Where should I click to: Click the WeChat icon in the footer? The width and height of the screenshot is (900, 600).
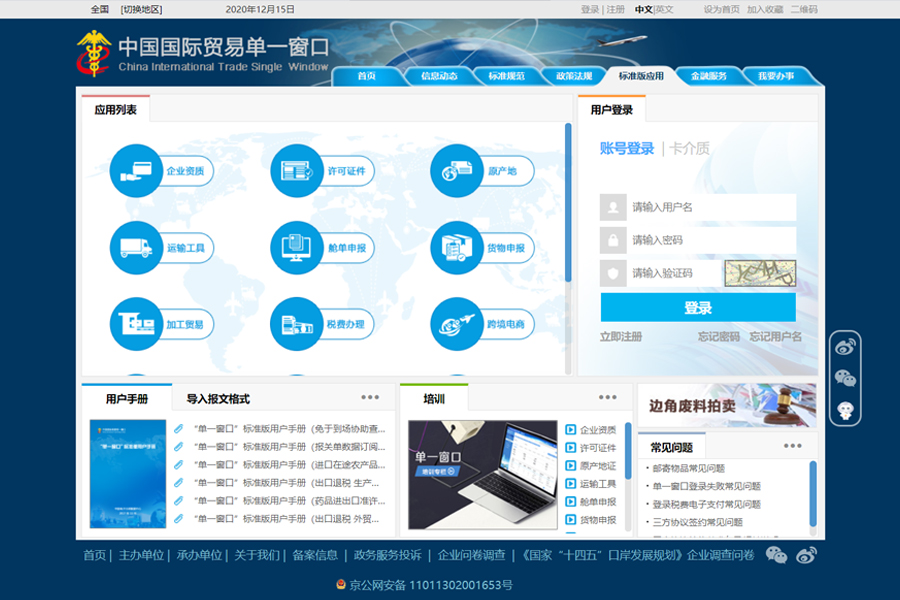pos(776,555)
